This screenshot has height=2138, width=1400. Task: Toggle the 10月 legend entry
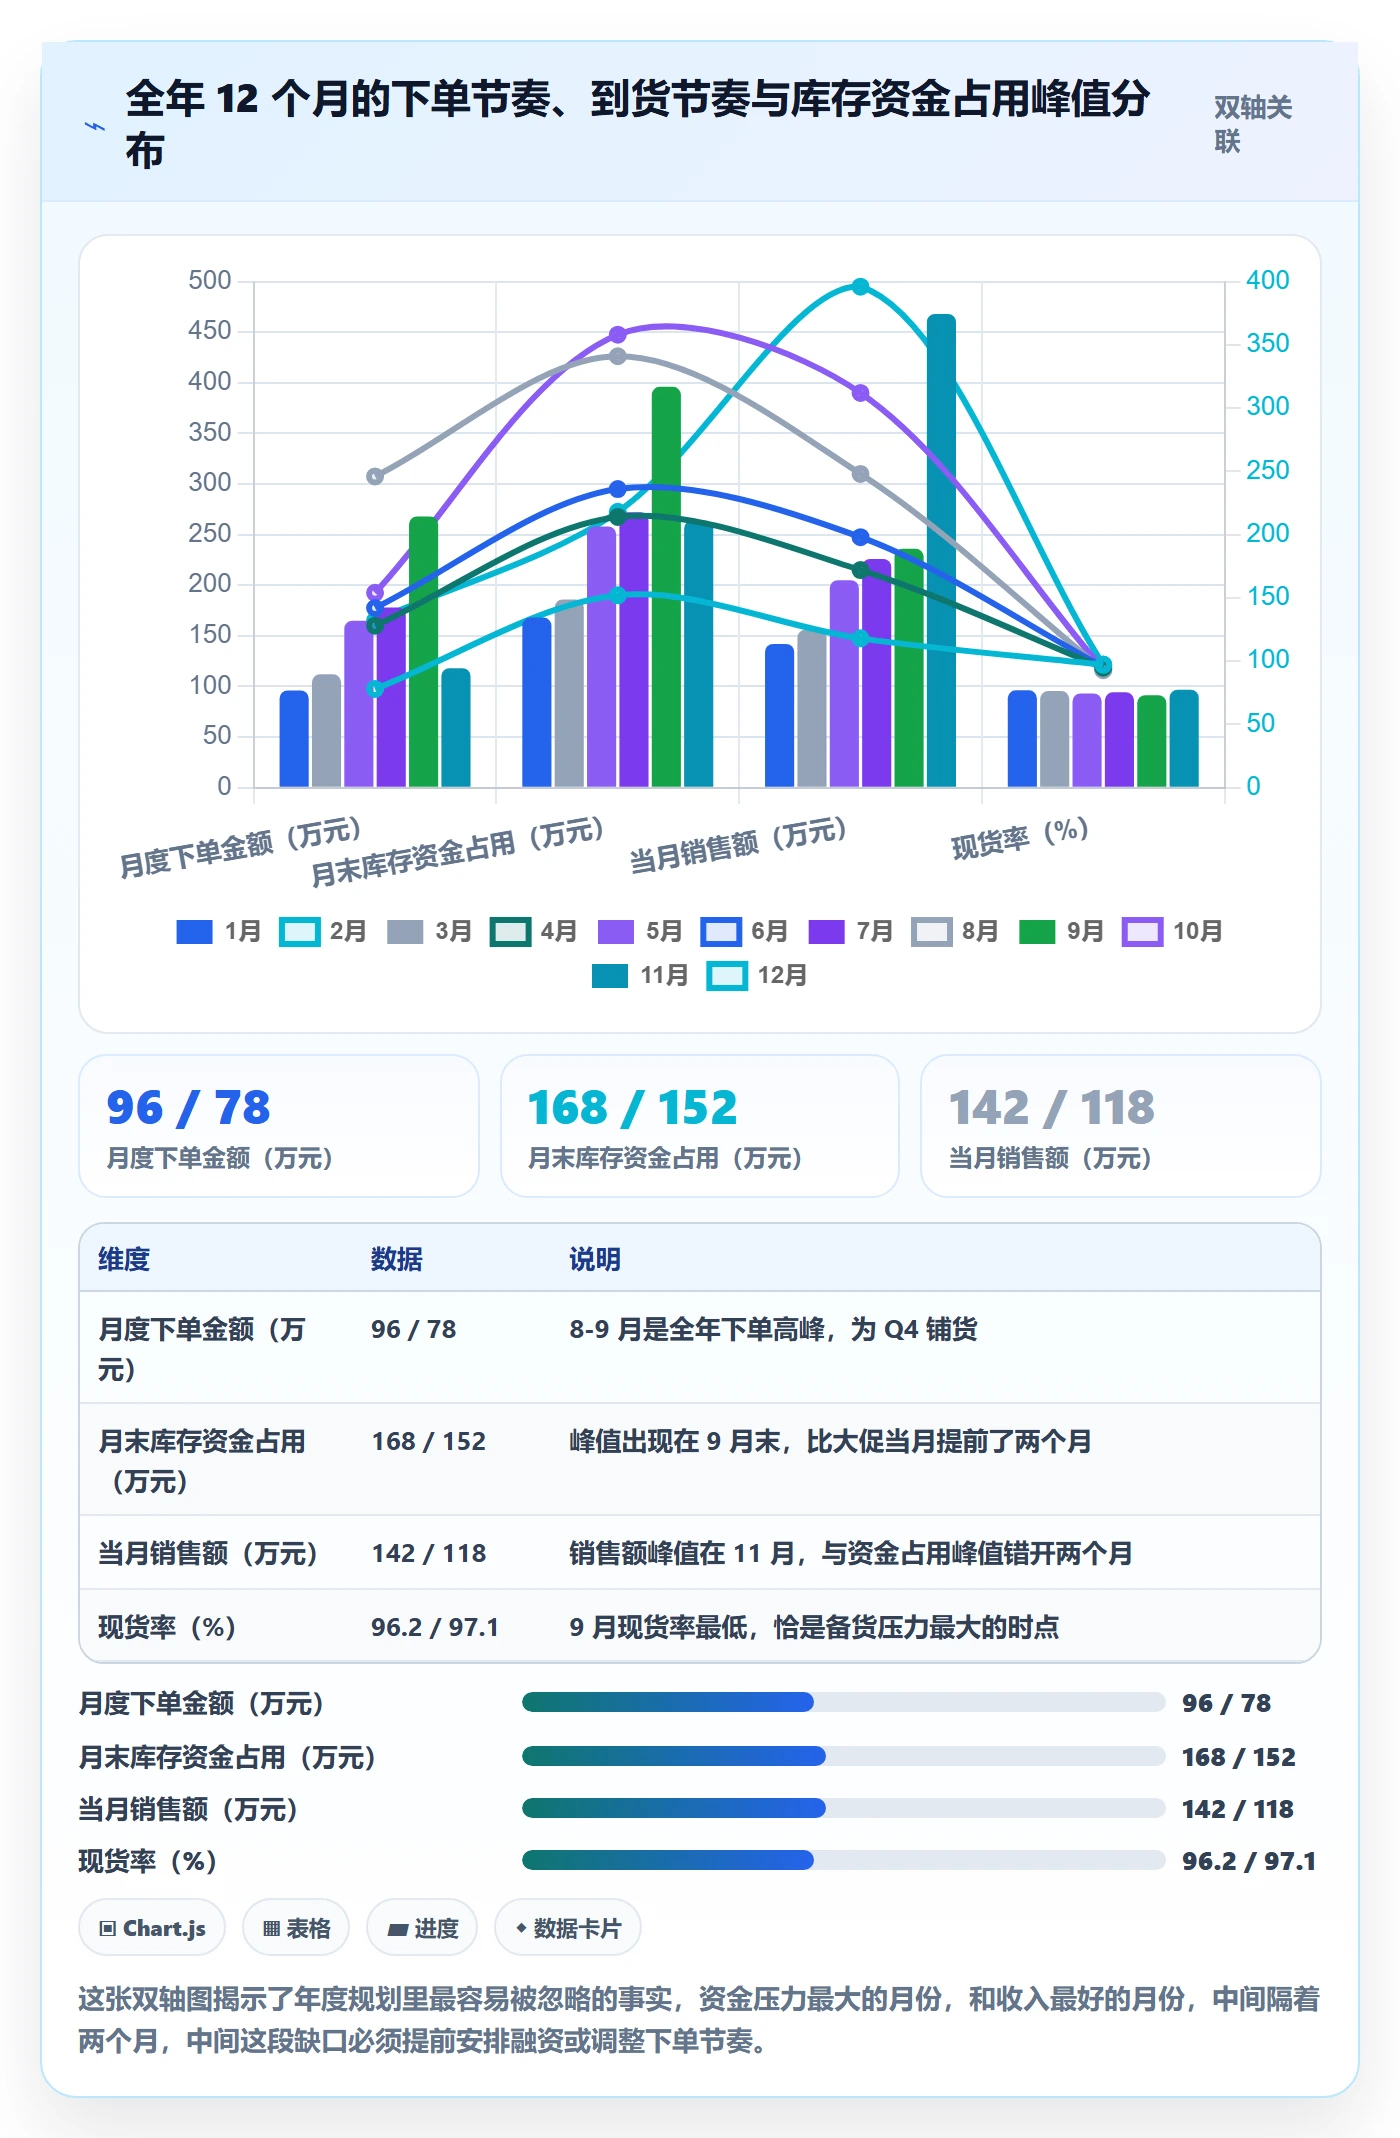tap(1173, 932)
